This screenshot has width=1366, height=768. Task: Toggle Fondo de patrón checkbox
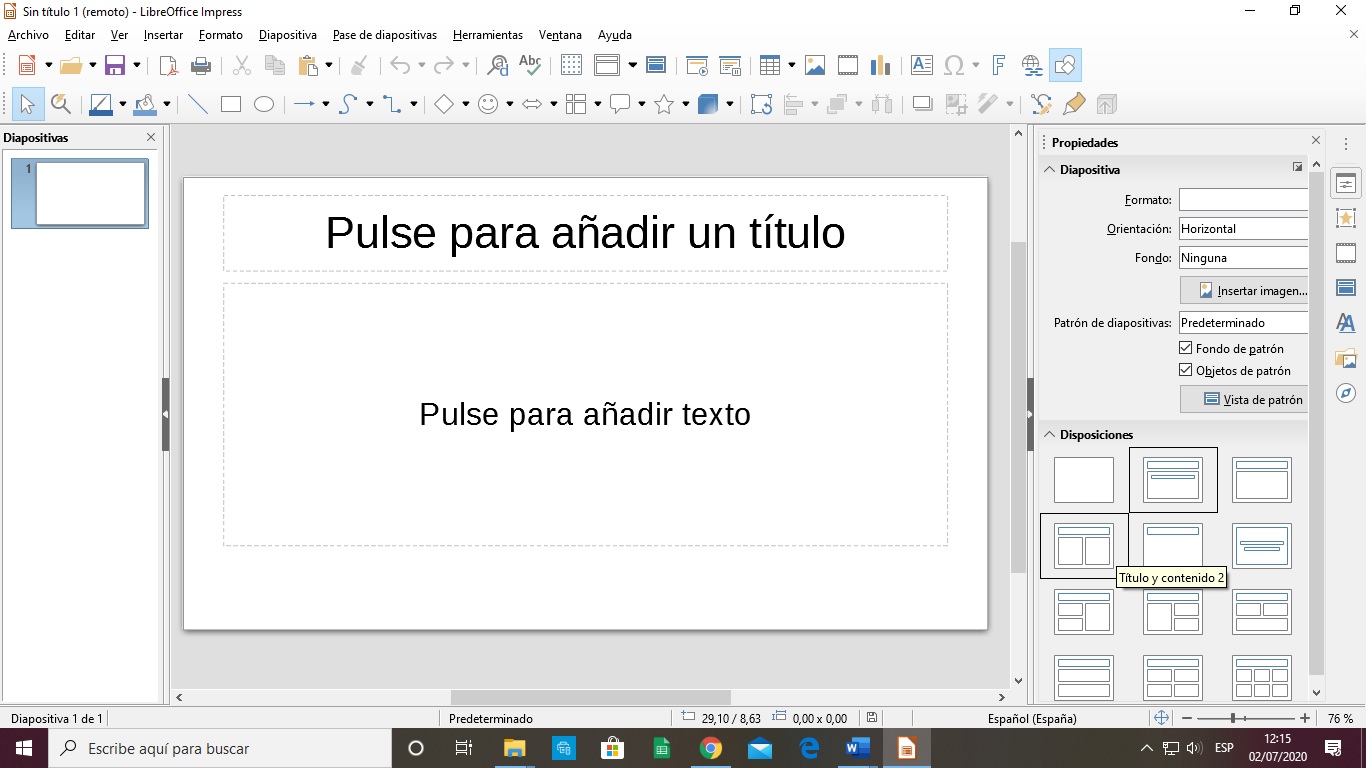coord(1186,348)
